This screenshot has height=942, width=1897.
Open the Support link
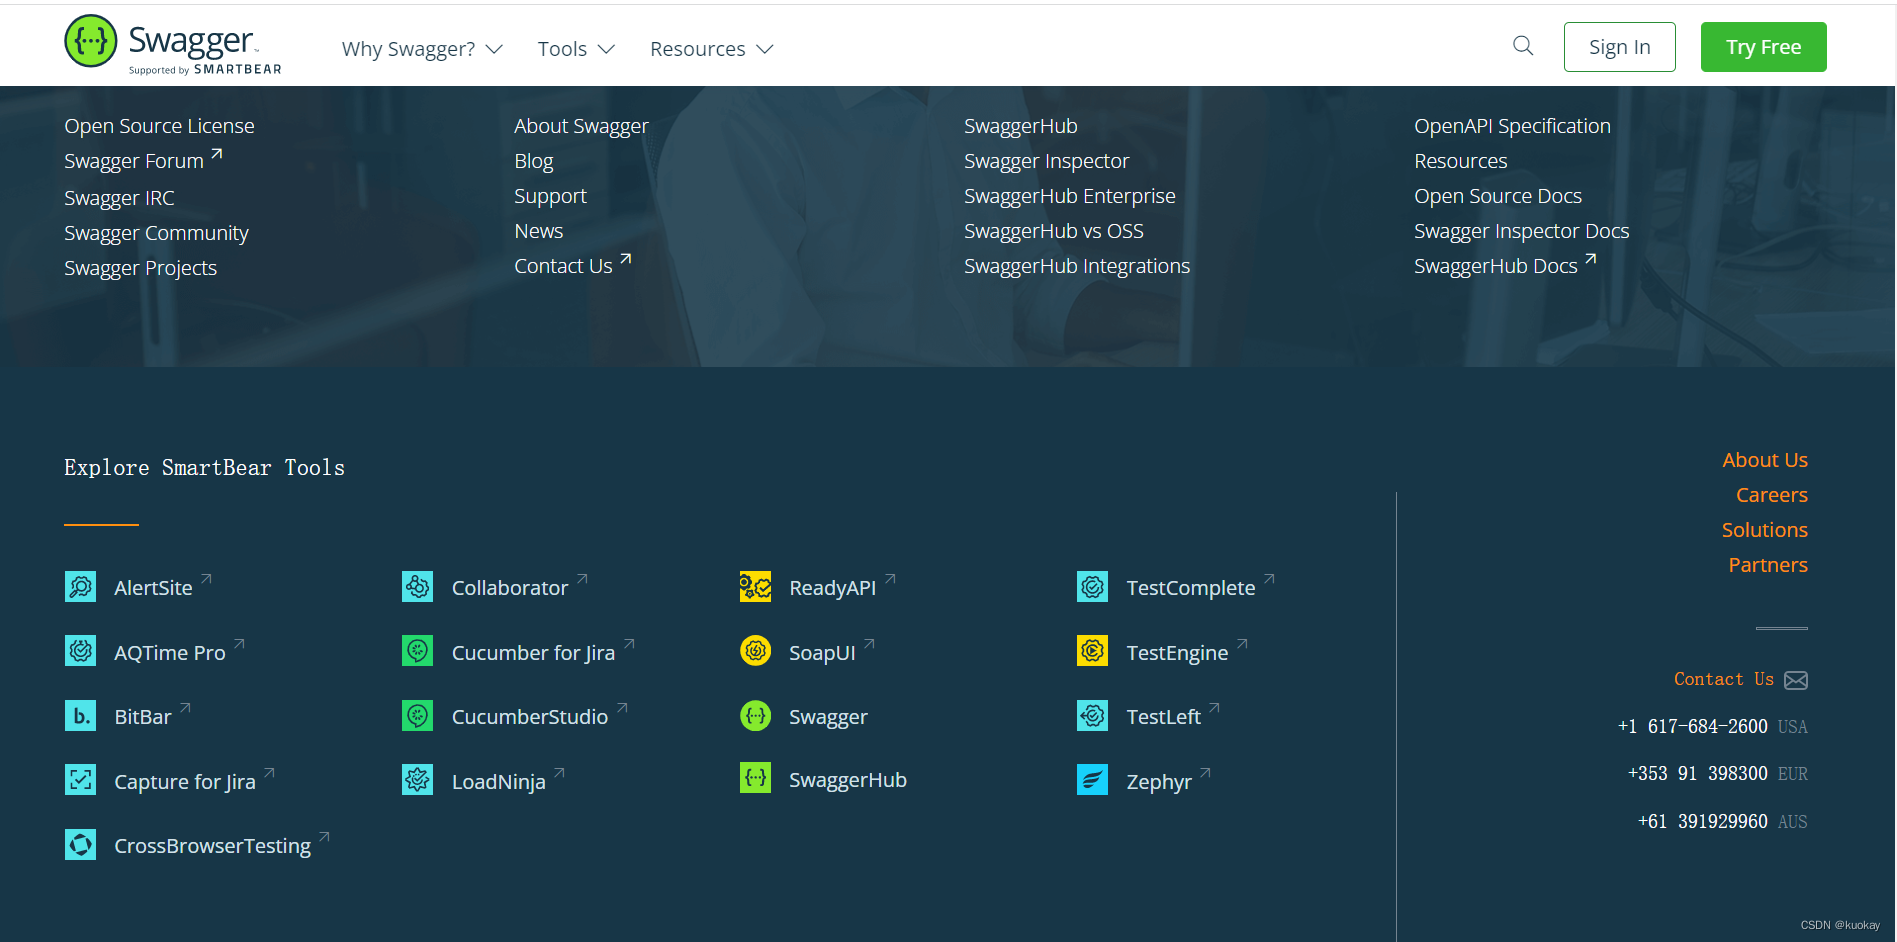coord(551,196)
